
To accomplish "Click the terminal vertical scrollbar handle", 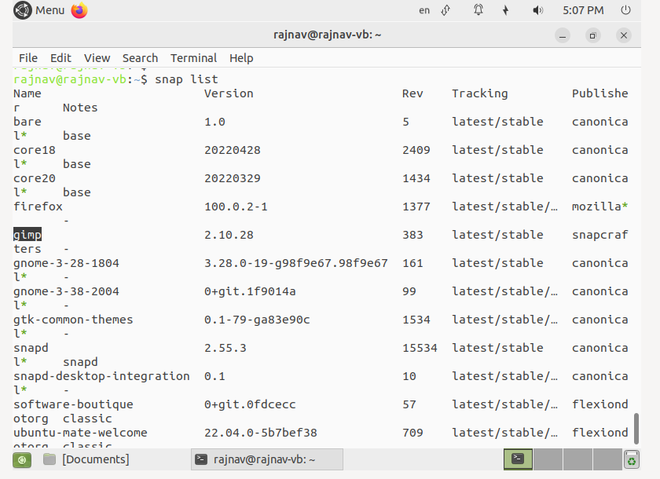I will point(636,428).
